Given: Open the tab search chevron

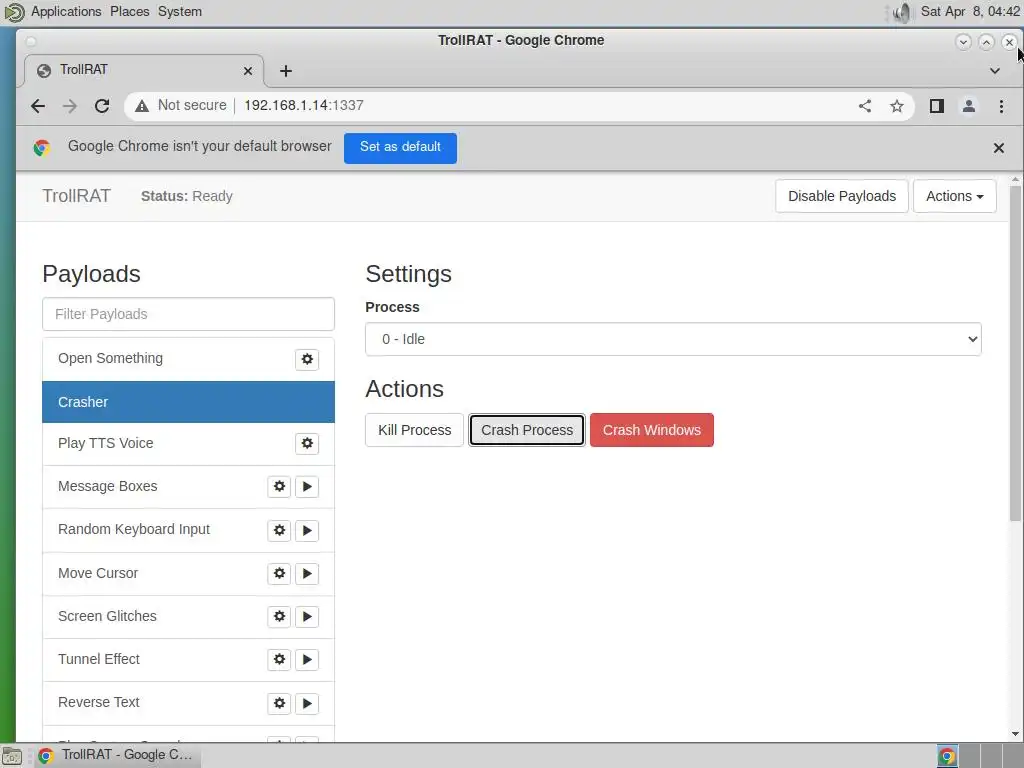Looking at the screenshot, I should [x=995, y=71].
